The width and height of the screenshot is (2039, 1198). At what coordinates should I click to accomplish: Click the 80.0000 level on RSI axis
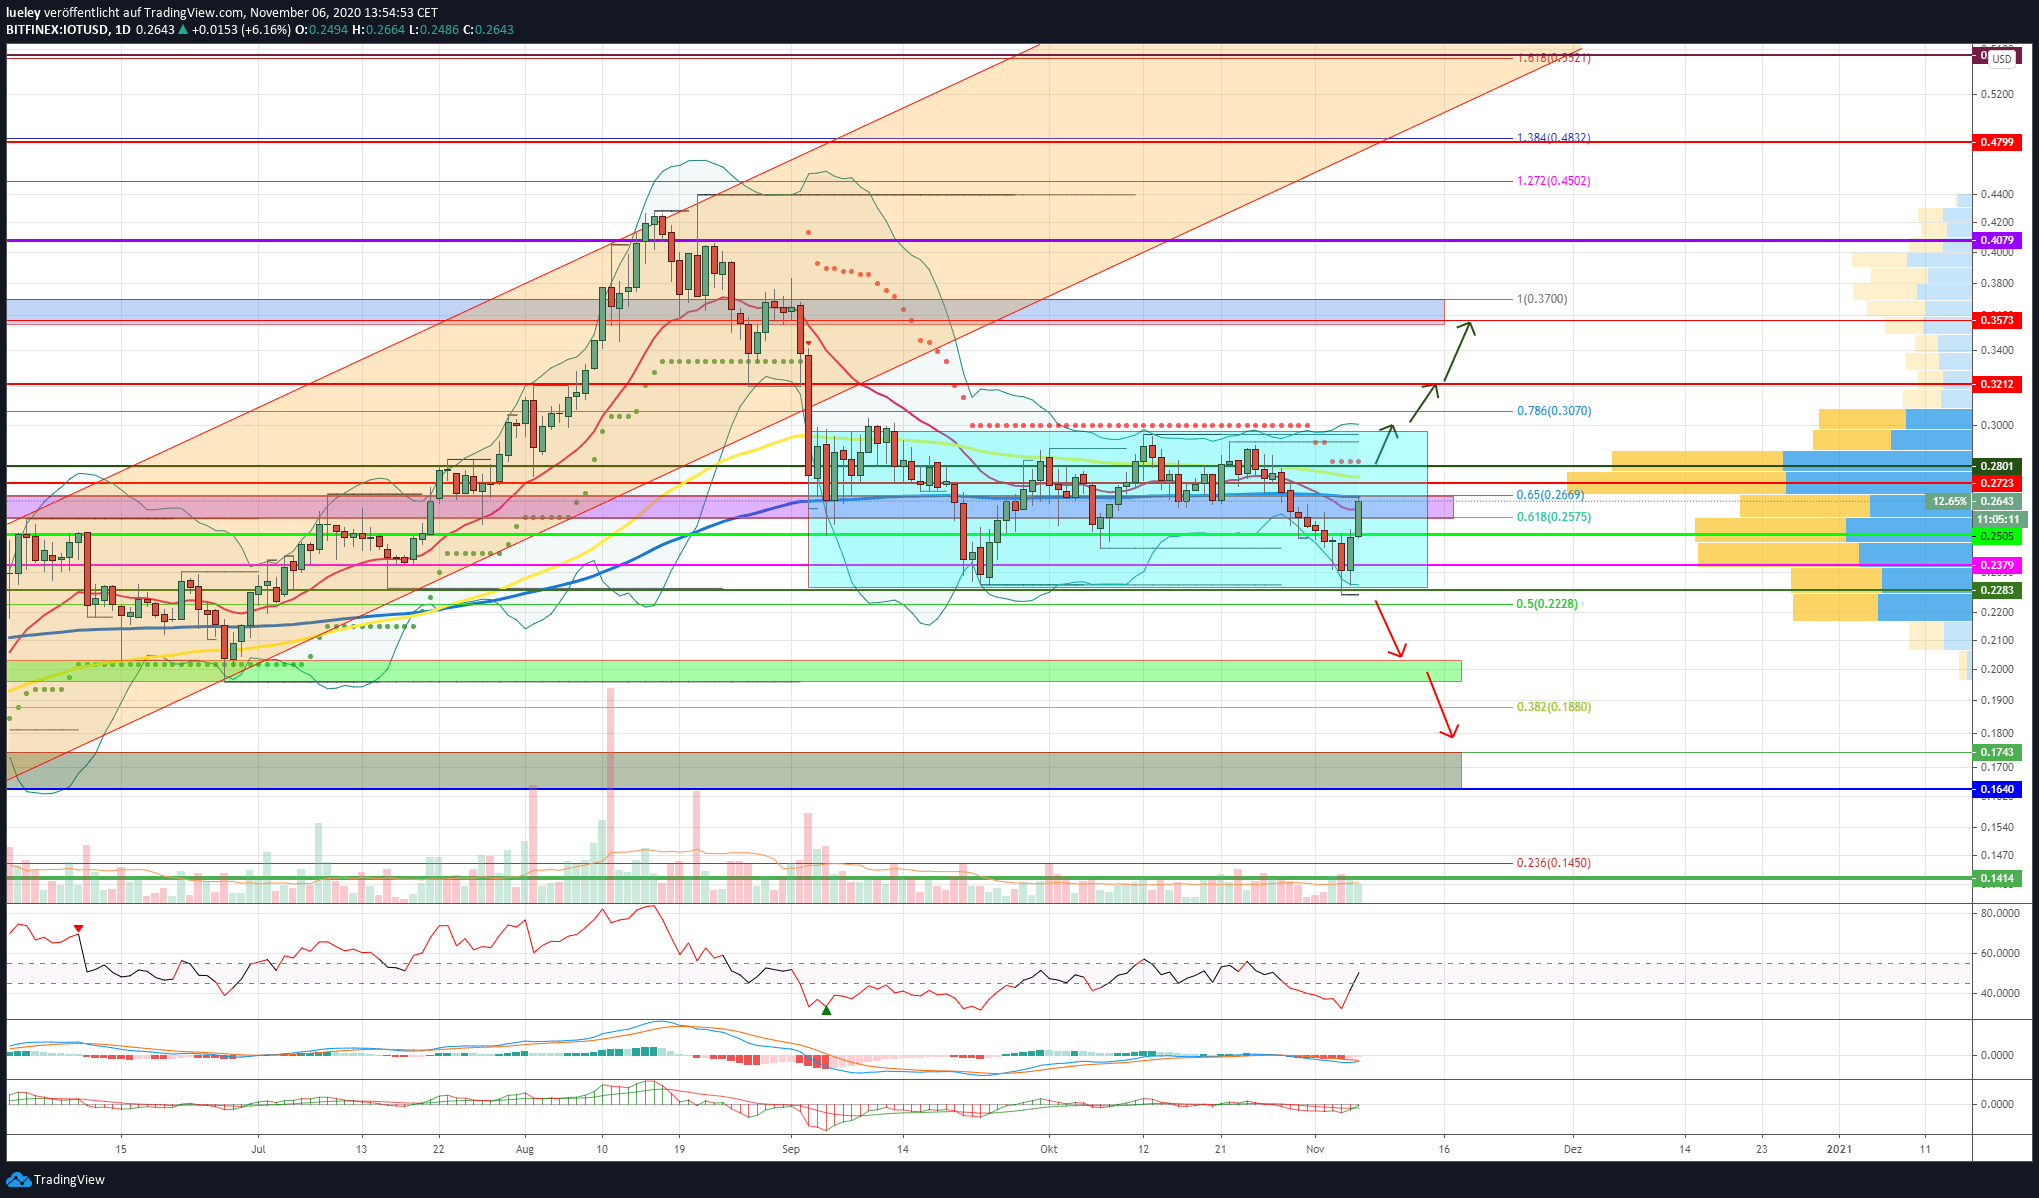pyautogui.click(x=2000, y=913)
